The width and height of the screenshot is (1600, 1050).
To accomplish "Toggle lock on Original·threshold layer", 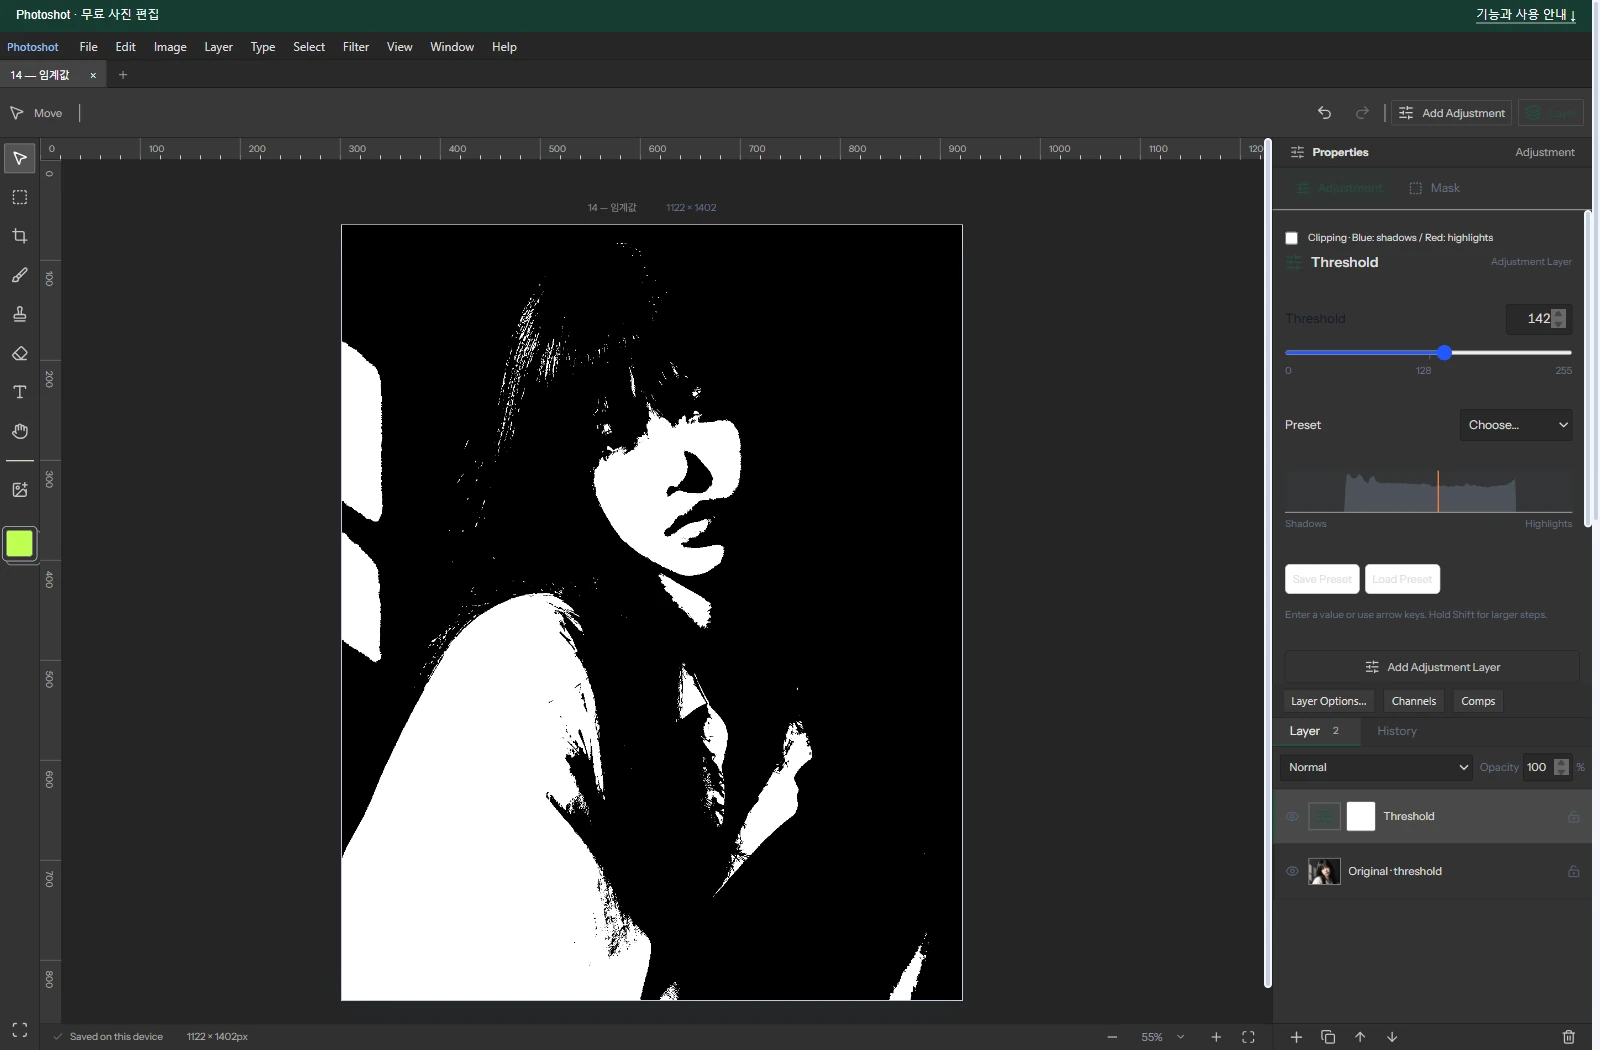I will pos(1573,871).
